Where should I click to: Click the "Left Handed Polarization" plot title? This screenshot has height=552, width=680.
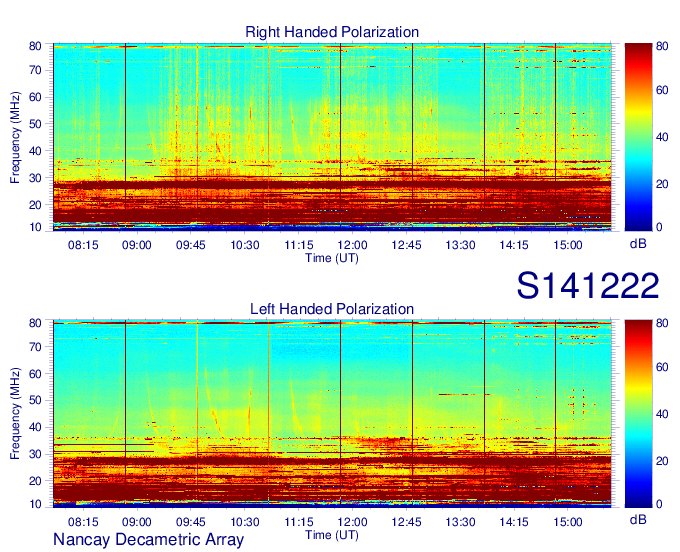(332, 309)
